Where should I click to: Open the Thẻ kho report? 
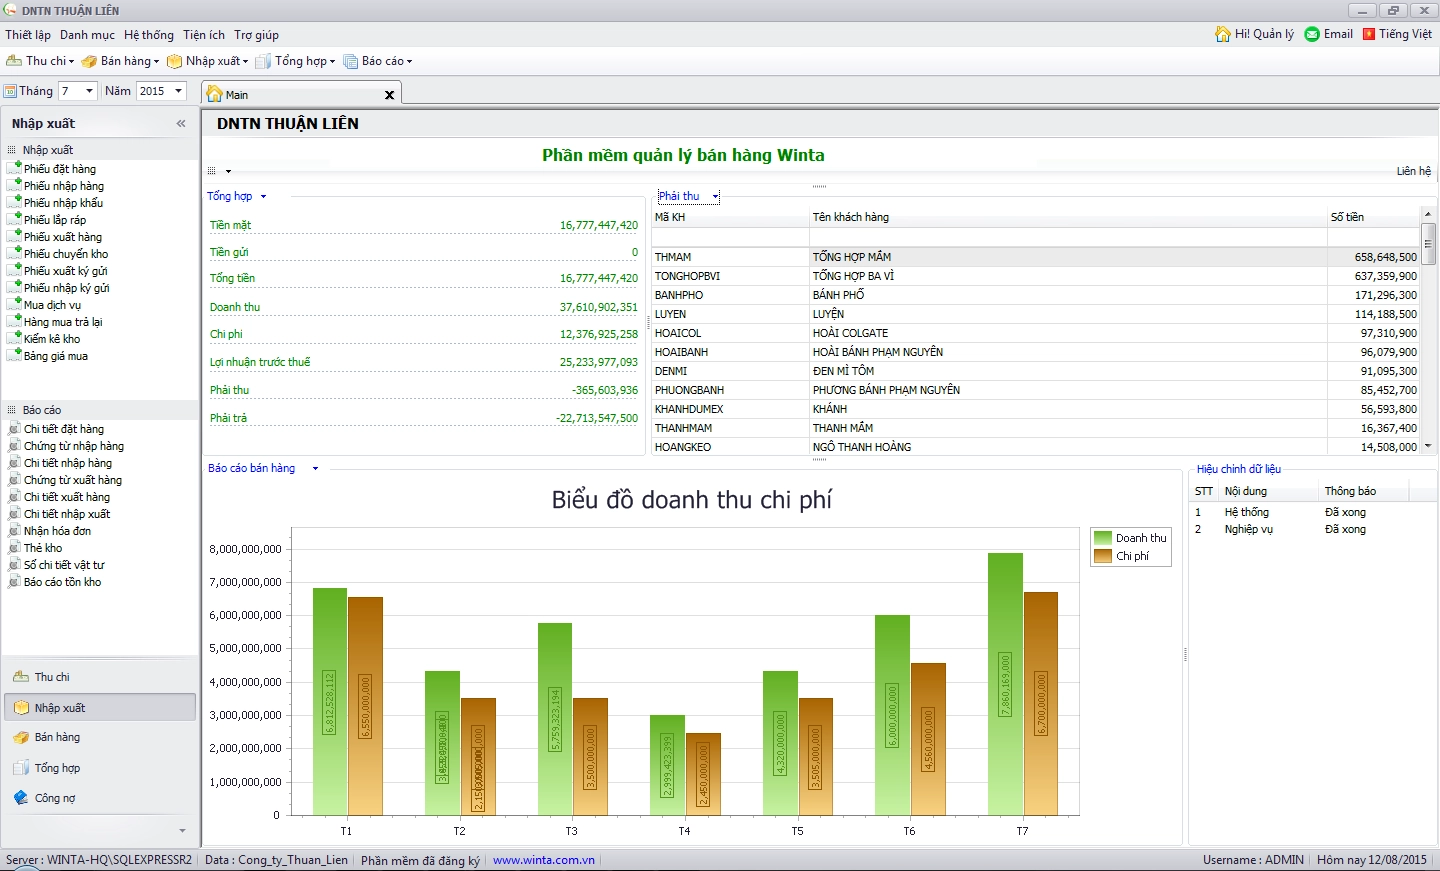click(x=43, y=548)
